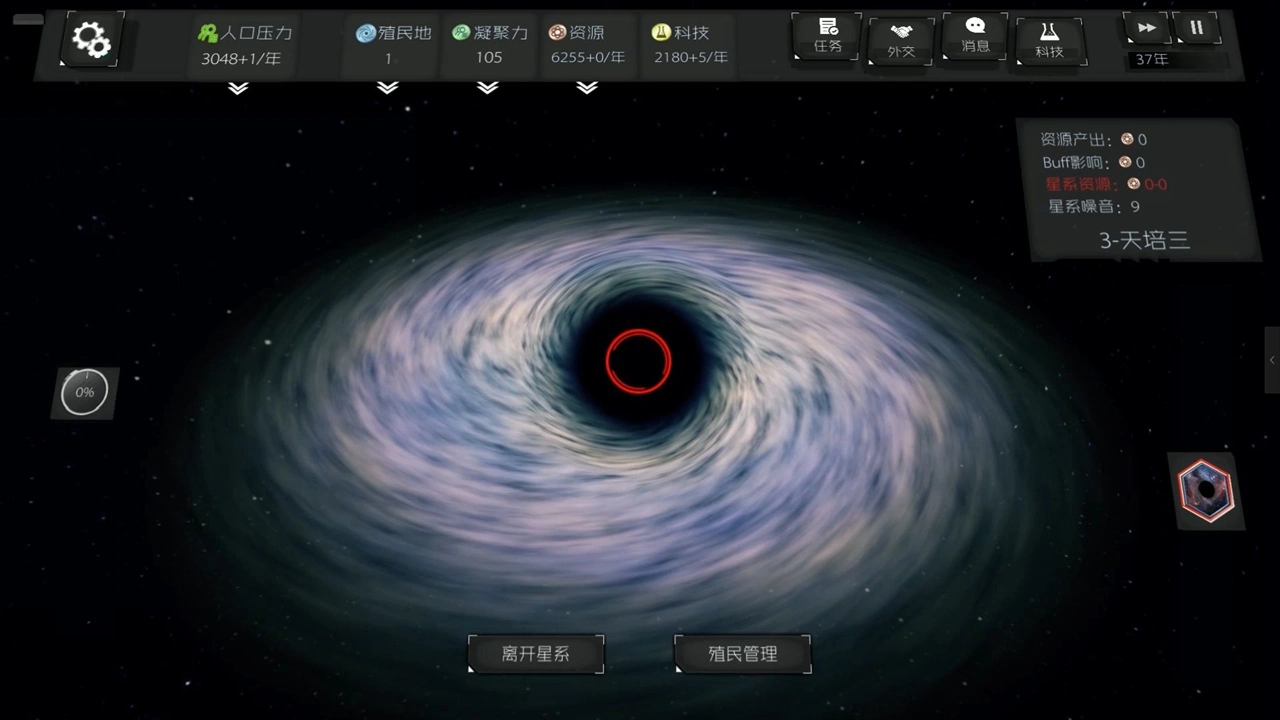Screen dimensions: 1280x720
Task: Expand the 殖民地 dropdown chevron
Action: point(388,89)
